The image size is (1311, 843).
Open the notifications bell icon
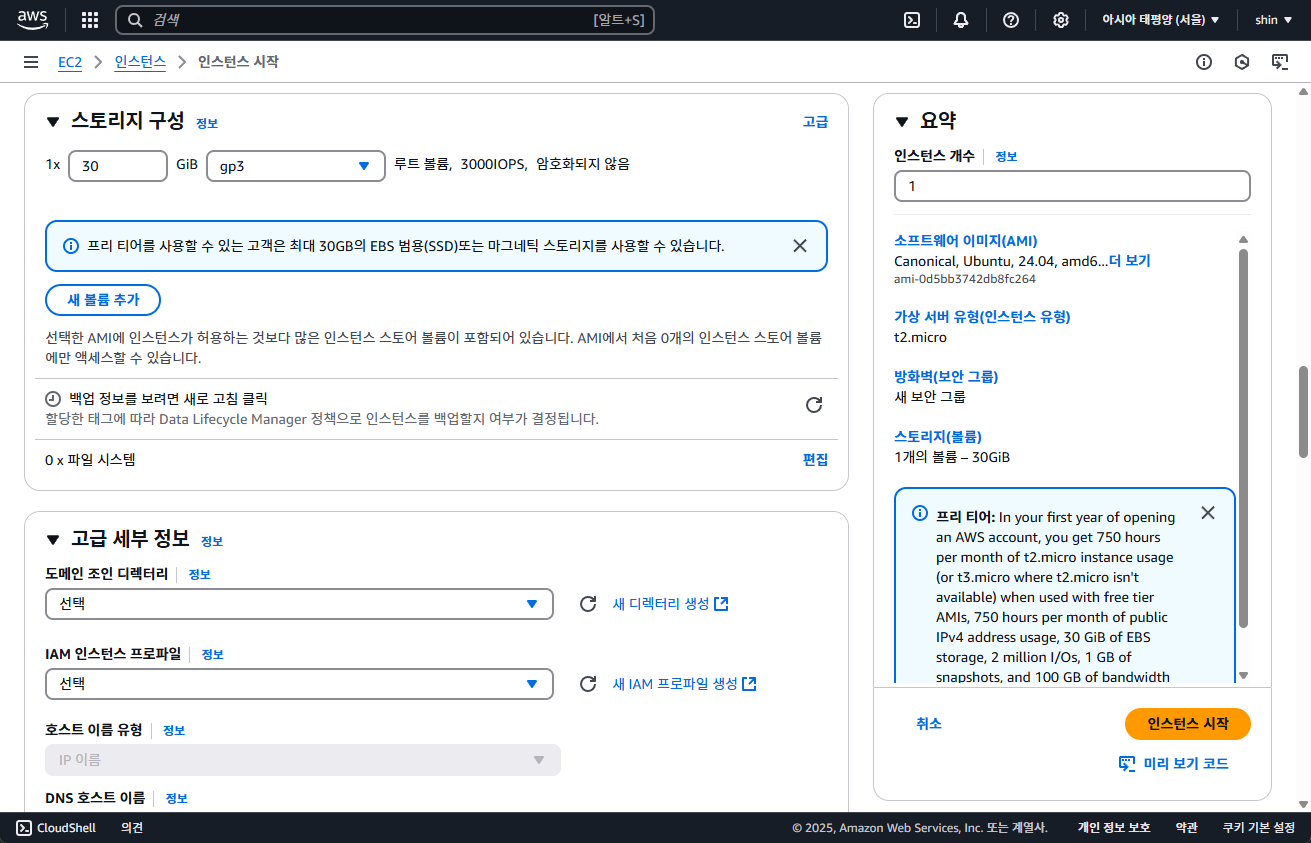pyautogui.click(x=961, y=20)
